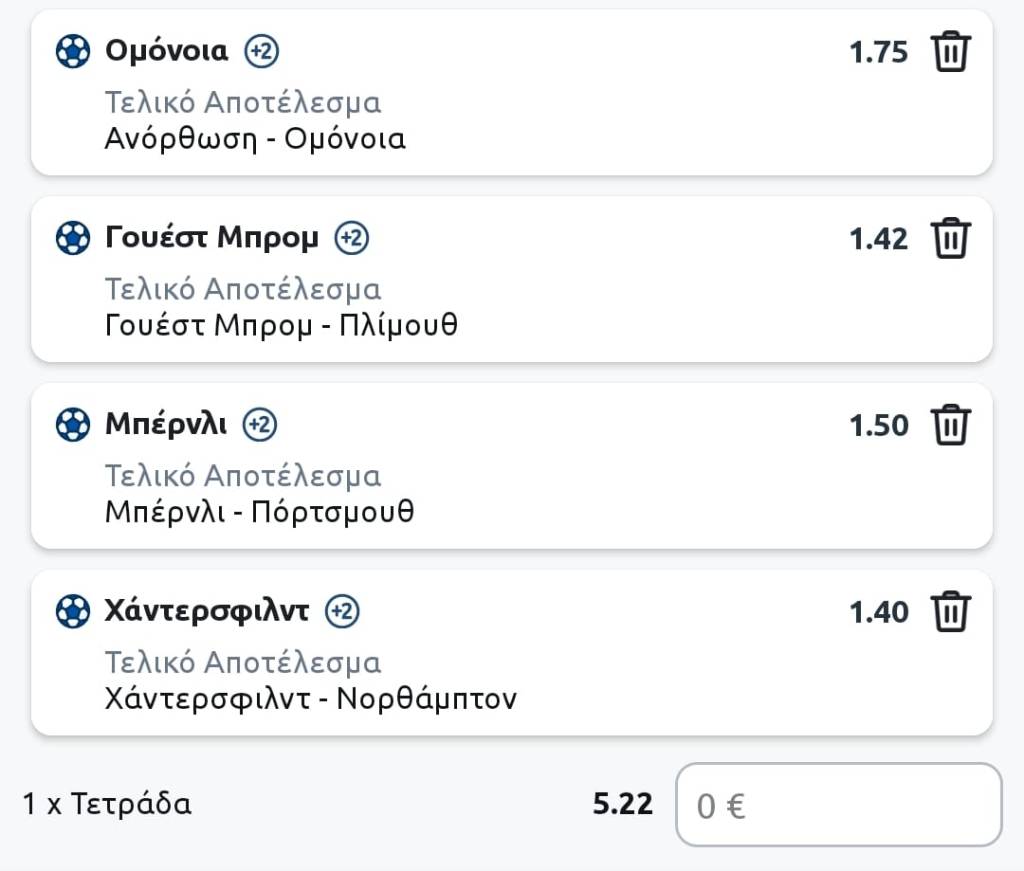Remove the Γουέστ Μπρομ selection with trash icon
The height and width of the screenshot is (871, 1024).
pyautogui.click(x=950, y=239)
